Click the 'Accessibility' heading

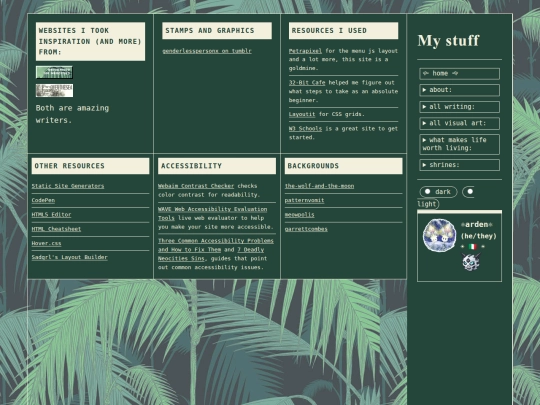click(x=217, y=166)
